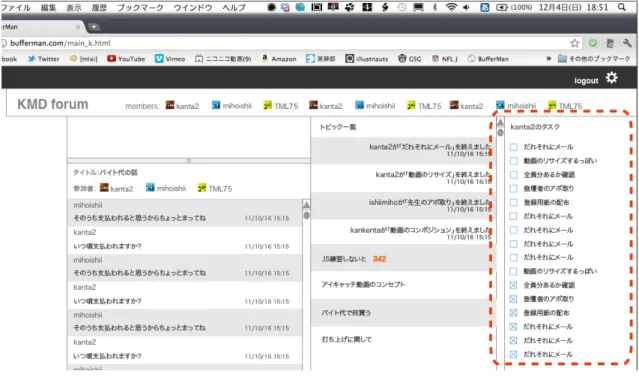This screenshot has height=380, width=639.
Task: Click the chat thread scrollbar up arrow
Action: 306,204
